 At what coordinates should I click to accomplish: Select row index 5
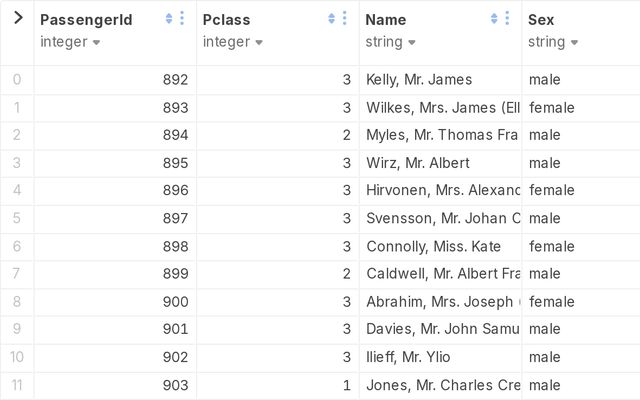[17, 218]
